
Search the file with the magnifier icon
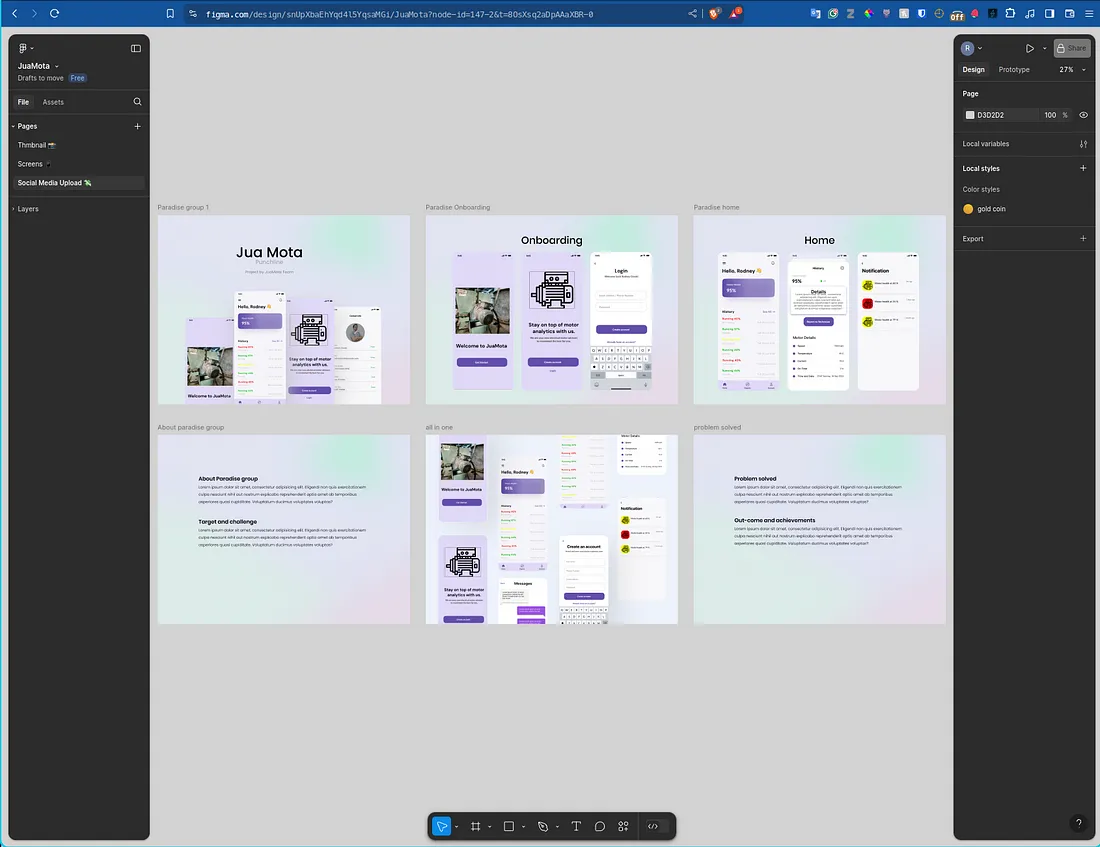pos(138,102)
